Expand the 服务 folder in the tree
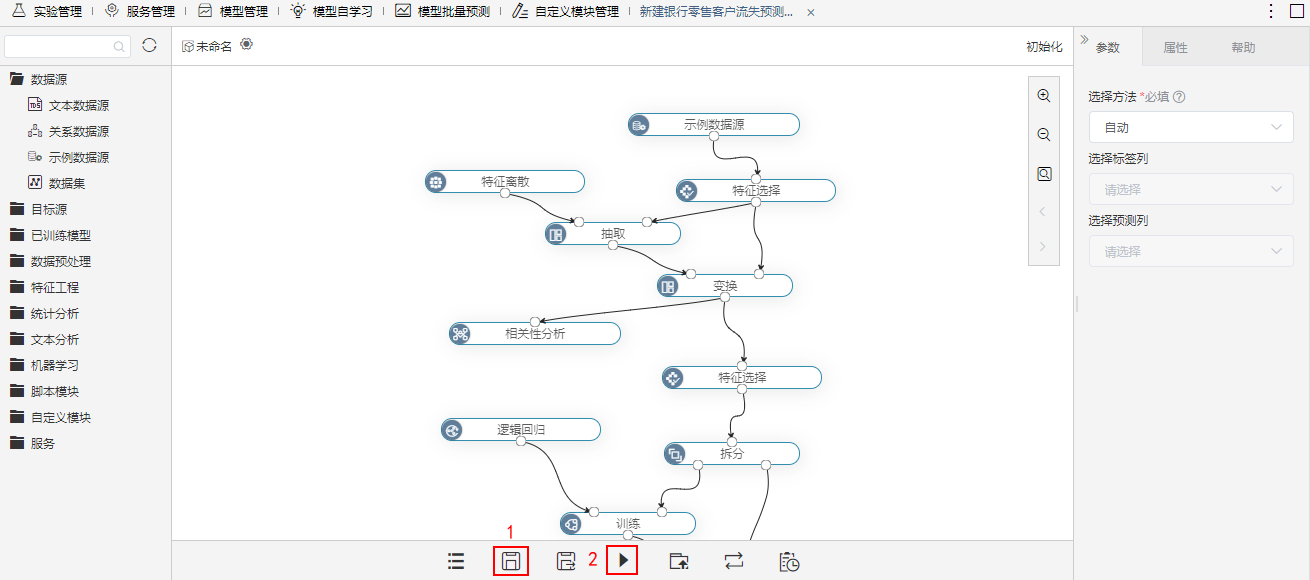 coord(32,443)
